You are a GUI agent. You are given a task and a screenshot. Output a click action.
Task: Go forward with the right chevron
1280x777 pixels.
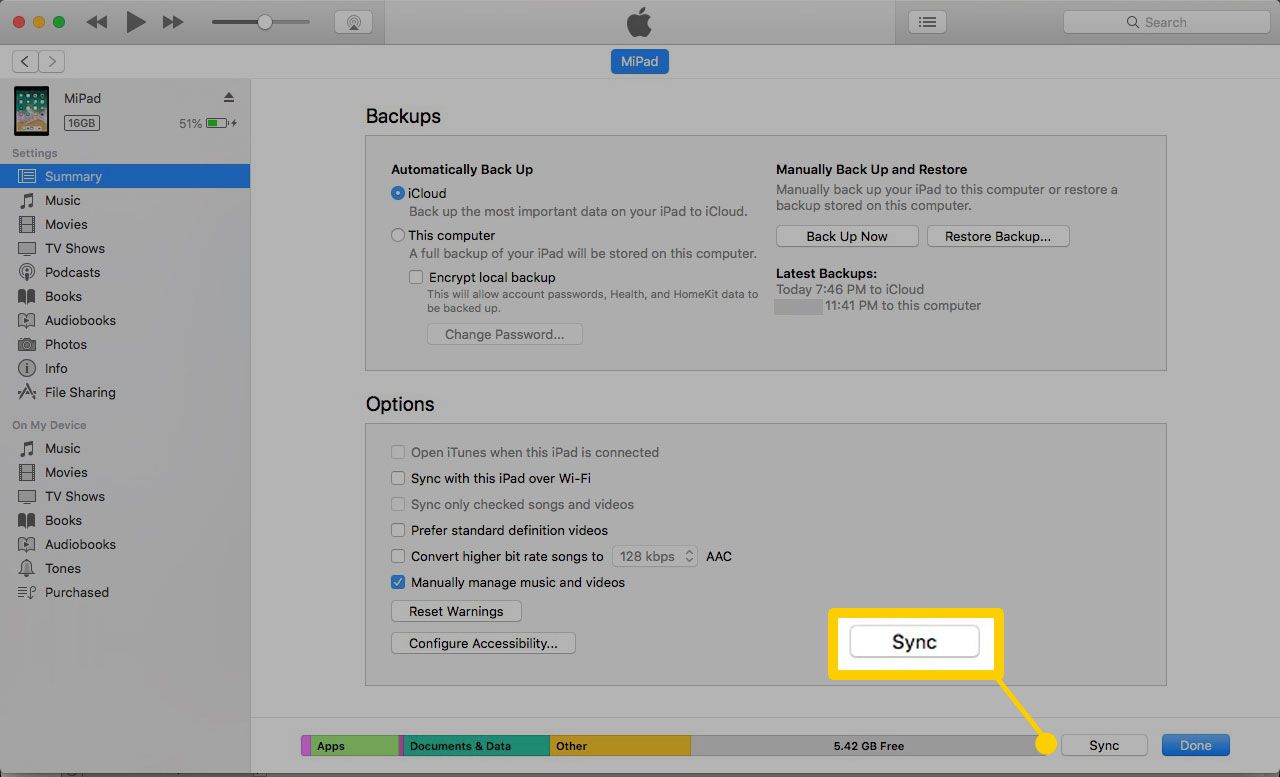[52, 62]
